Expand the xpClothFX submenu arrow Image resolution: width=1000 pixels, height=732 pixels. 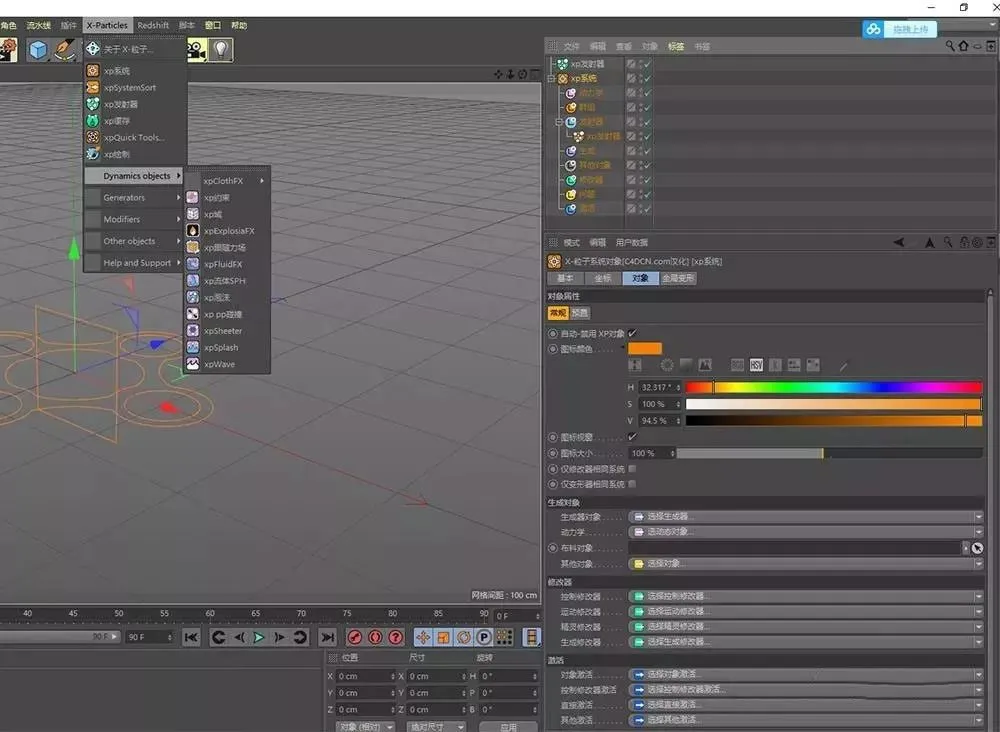[261, 180]
